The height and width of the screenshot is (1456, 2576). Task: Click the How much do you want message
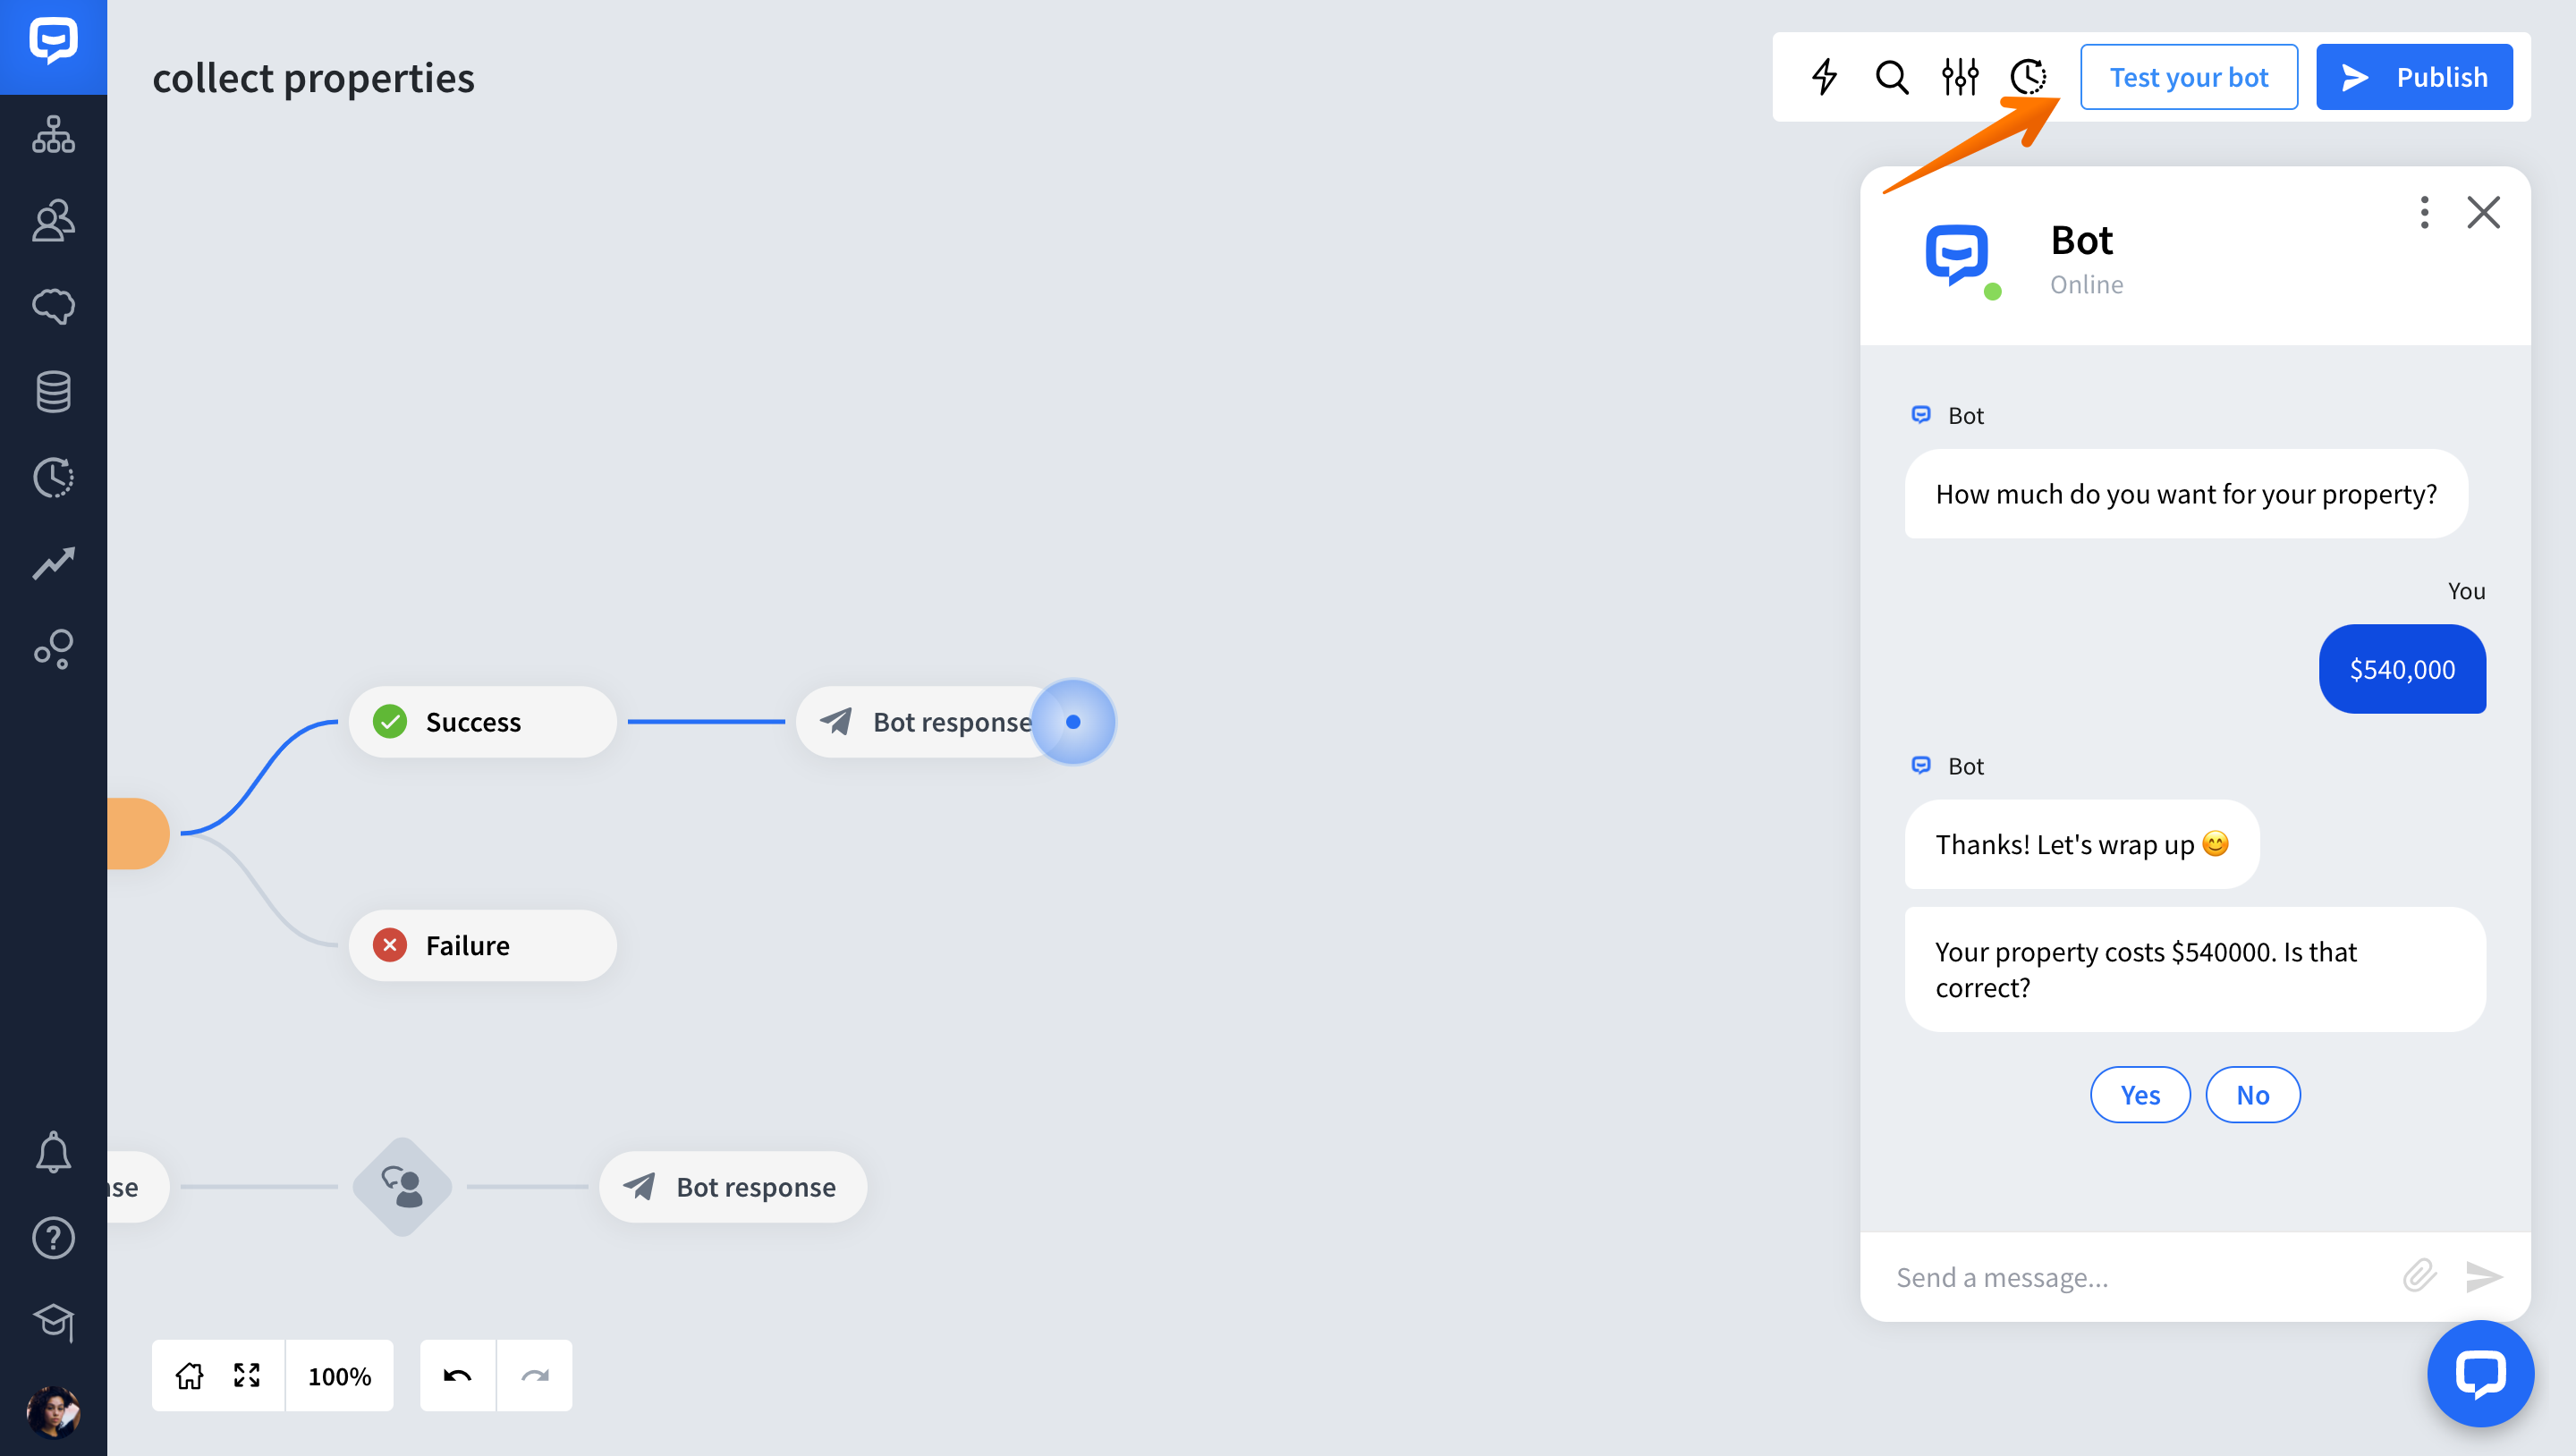[x=2186, y=494]
